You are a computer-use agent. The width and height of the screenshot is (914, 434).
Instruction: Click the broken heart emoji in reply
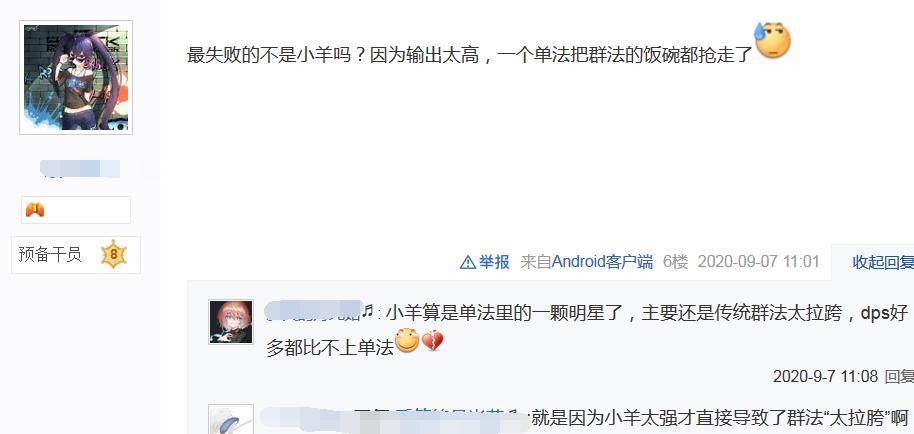tap(433, 341)
